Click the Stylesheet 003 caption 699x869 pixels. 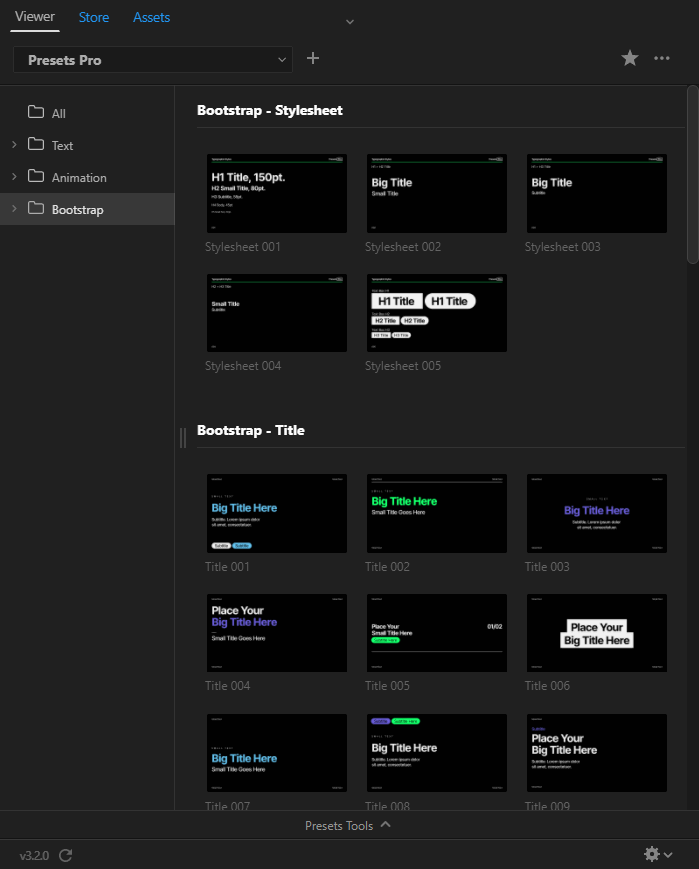(563, 247)
